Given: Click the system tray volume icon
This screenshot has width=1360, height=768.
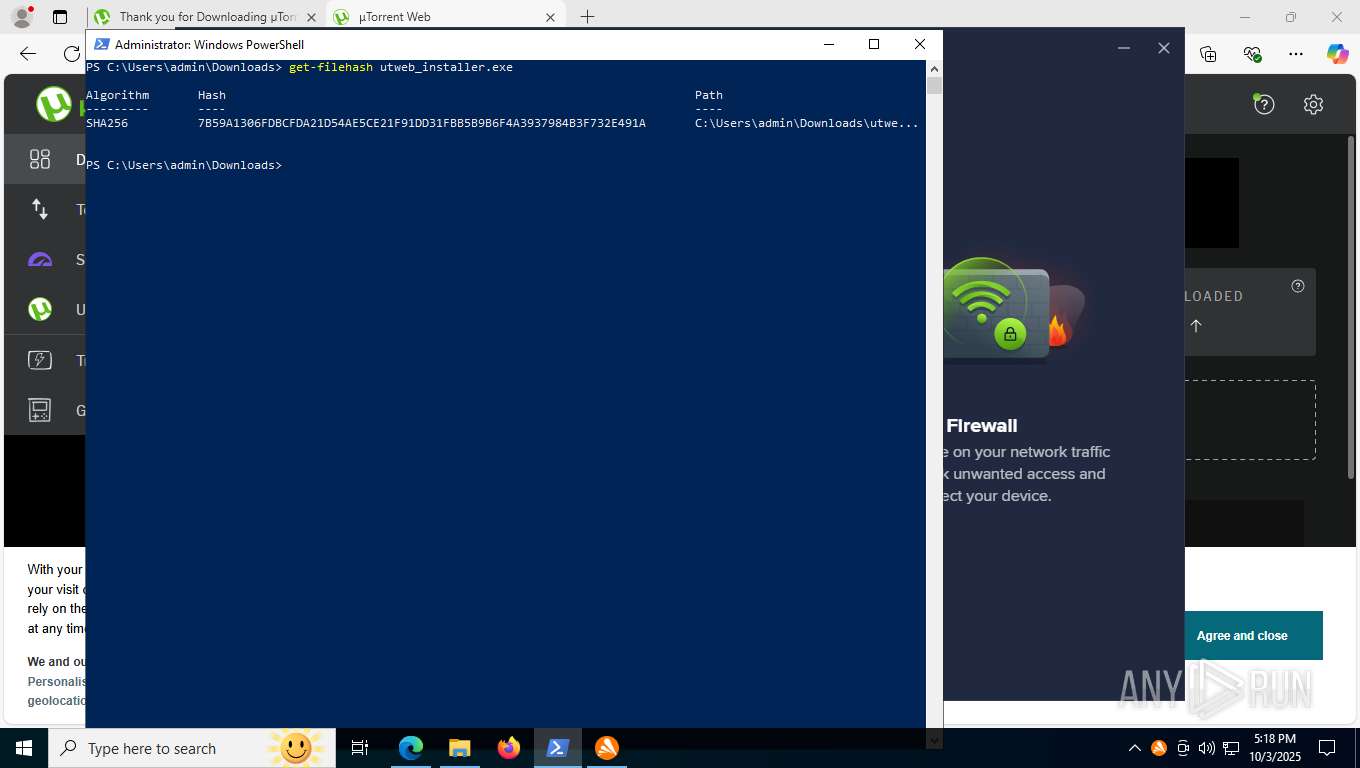Looking at the screenshot, I should (x=1206, y=748).
